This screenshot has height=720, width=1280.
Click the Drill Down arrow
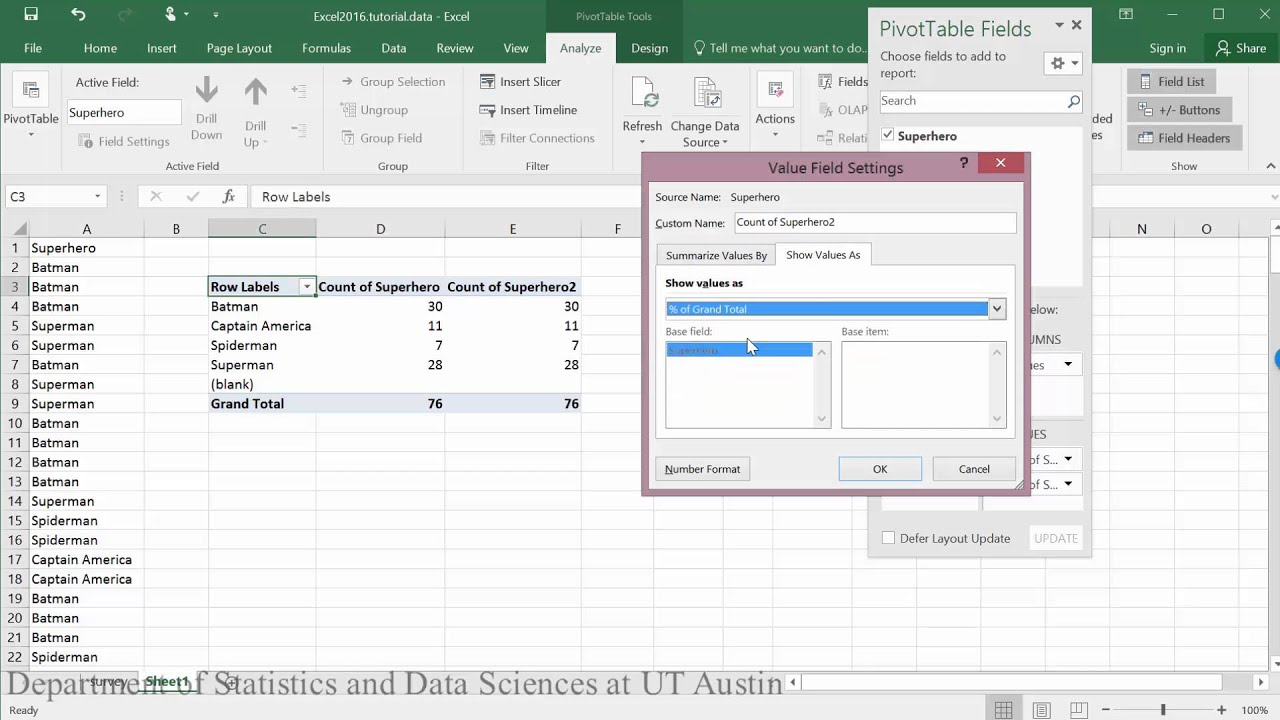[x=206, y=110]
